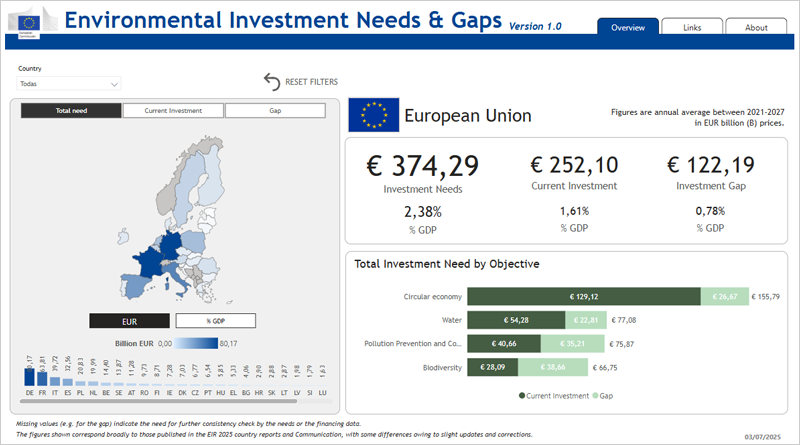Click the LU axis label

(x=322, y=393)
